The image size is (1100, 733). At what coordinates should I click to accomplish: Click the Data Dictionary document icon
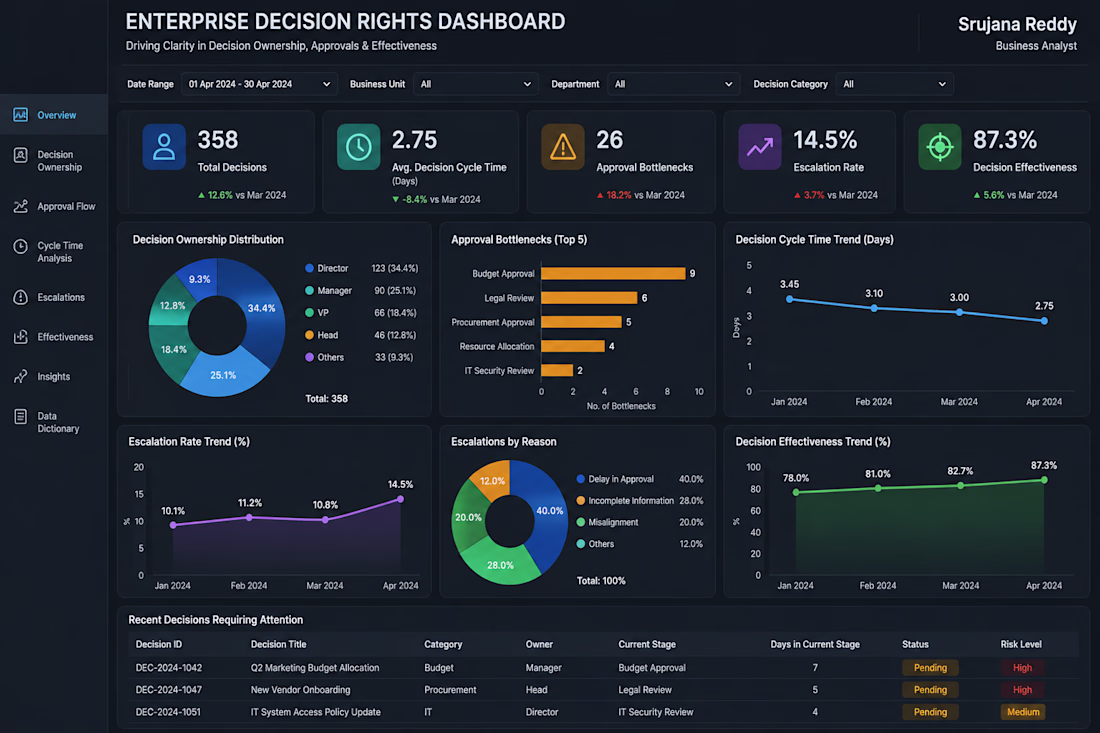click(20, 417)
